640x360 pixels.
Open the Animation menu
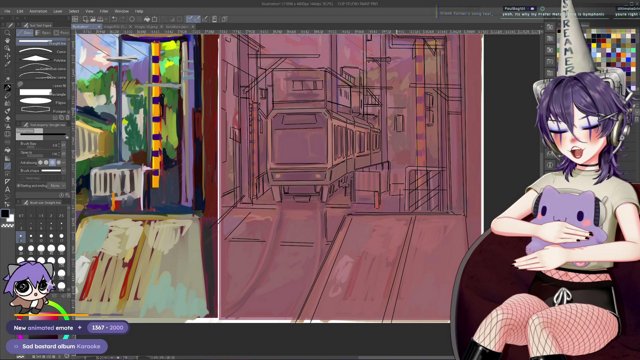point(38,11)
